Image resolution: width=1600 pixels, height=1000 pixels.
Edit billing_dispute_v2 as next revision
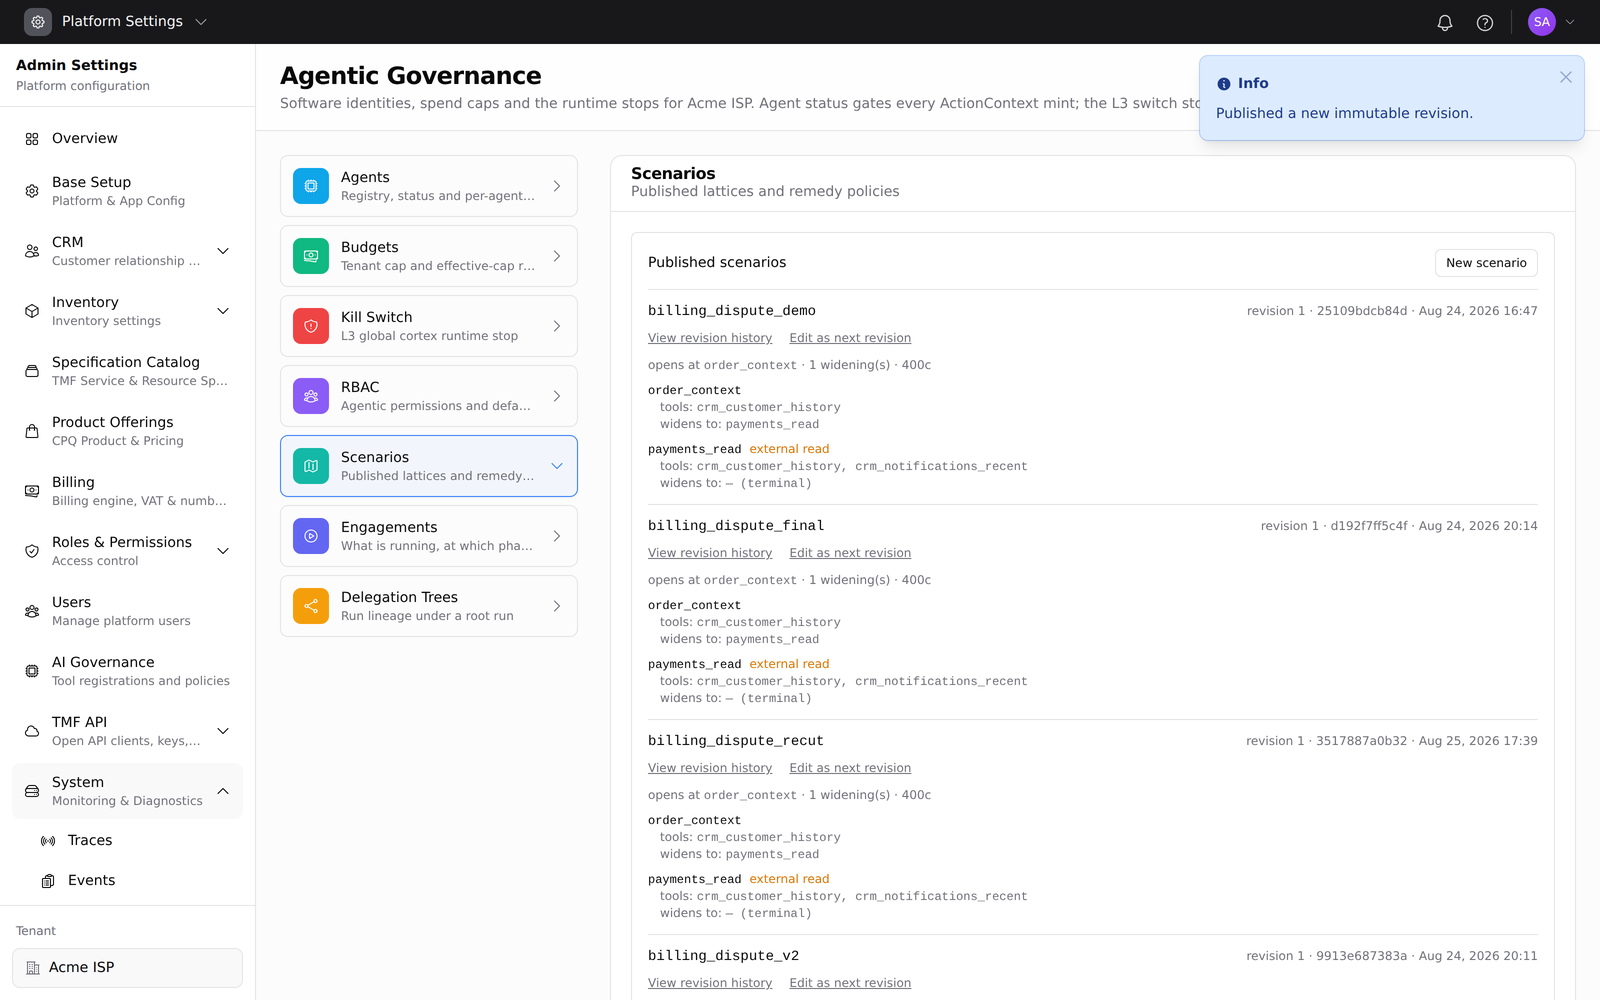pyautogui.click(x=850, y=983)
